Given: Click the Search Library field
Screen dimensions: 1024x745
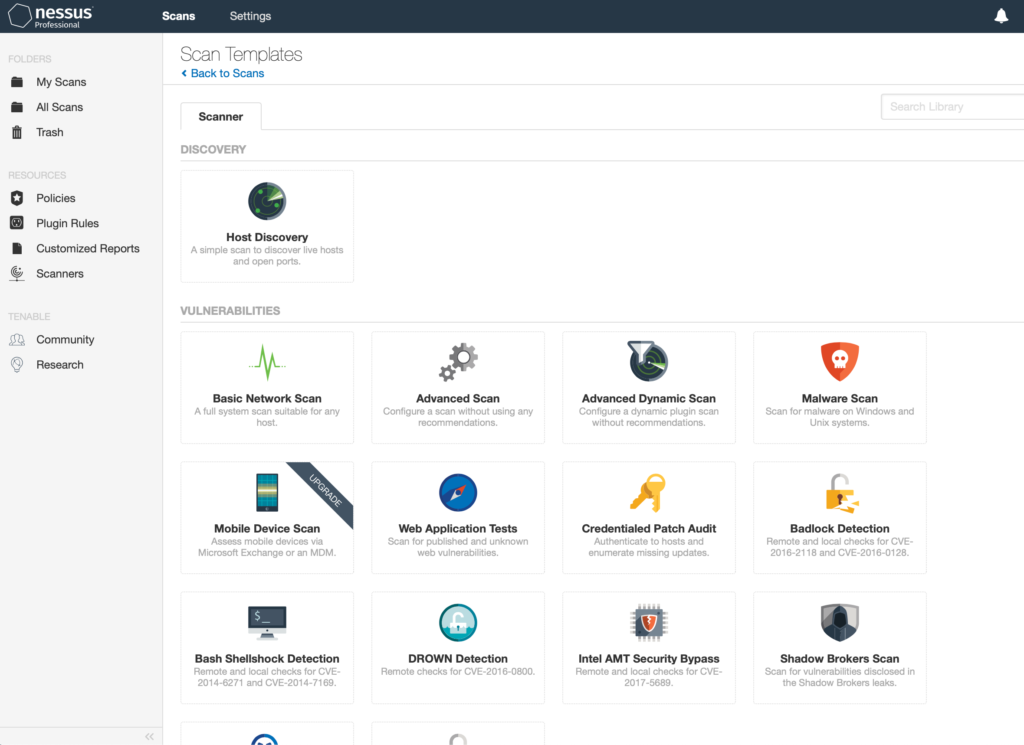Looking at the screenshot, I should pyautogui.click(x=952, y=106).
